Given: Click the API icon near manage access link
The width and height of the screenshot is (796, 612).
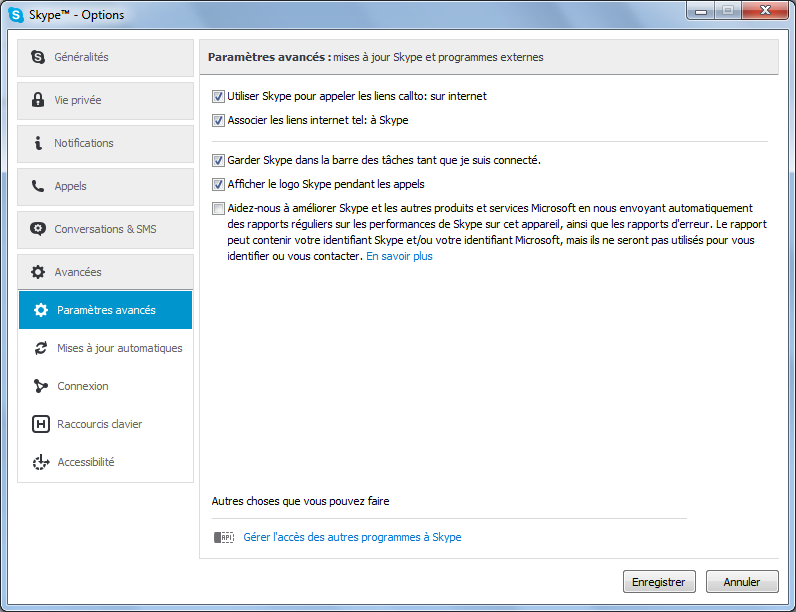Looking at the screenshot, I should [x=224, y=537].
